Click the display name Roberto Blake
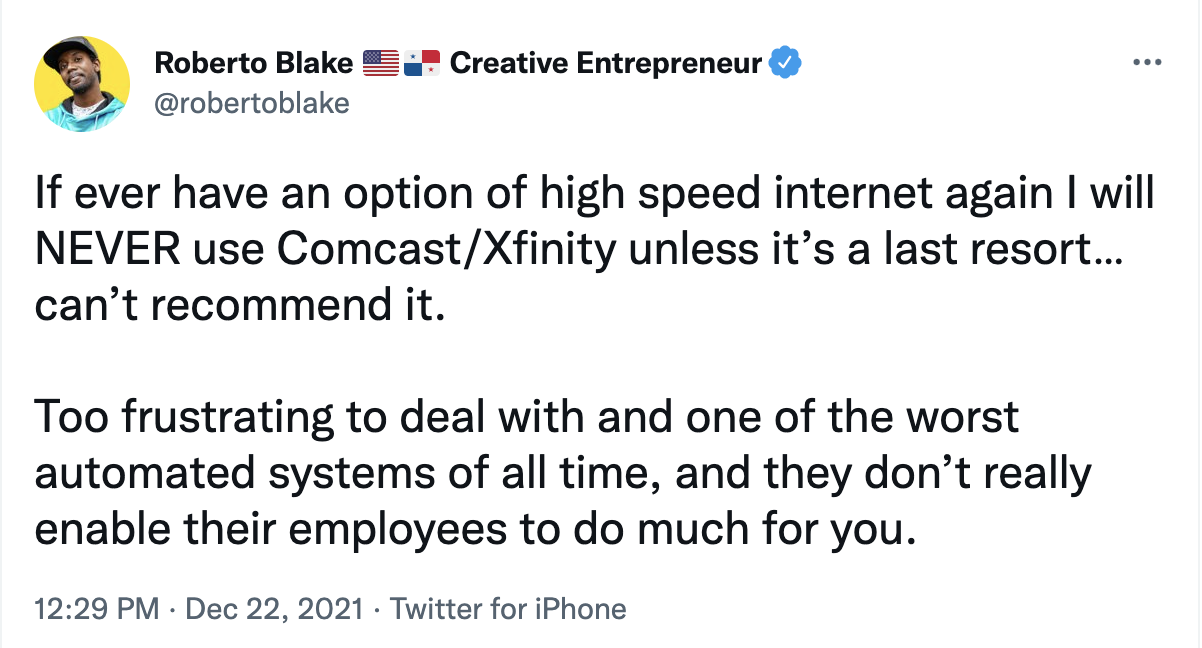 click(254, 65)
